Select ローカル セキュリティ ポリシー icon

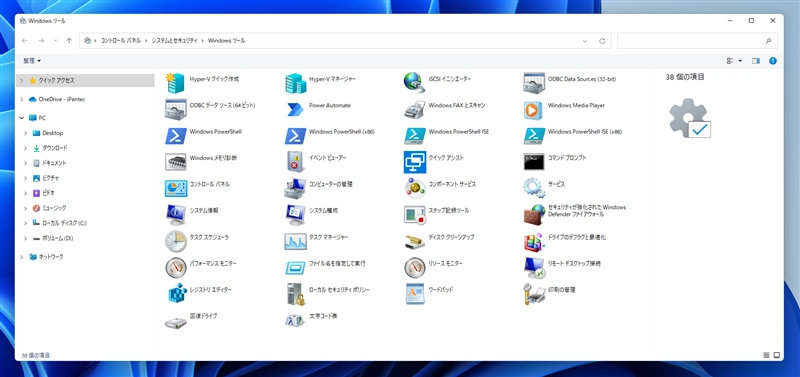(x=295, y=294)
